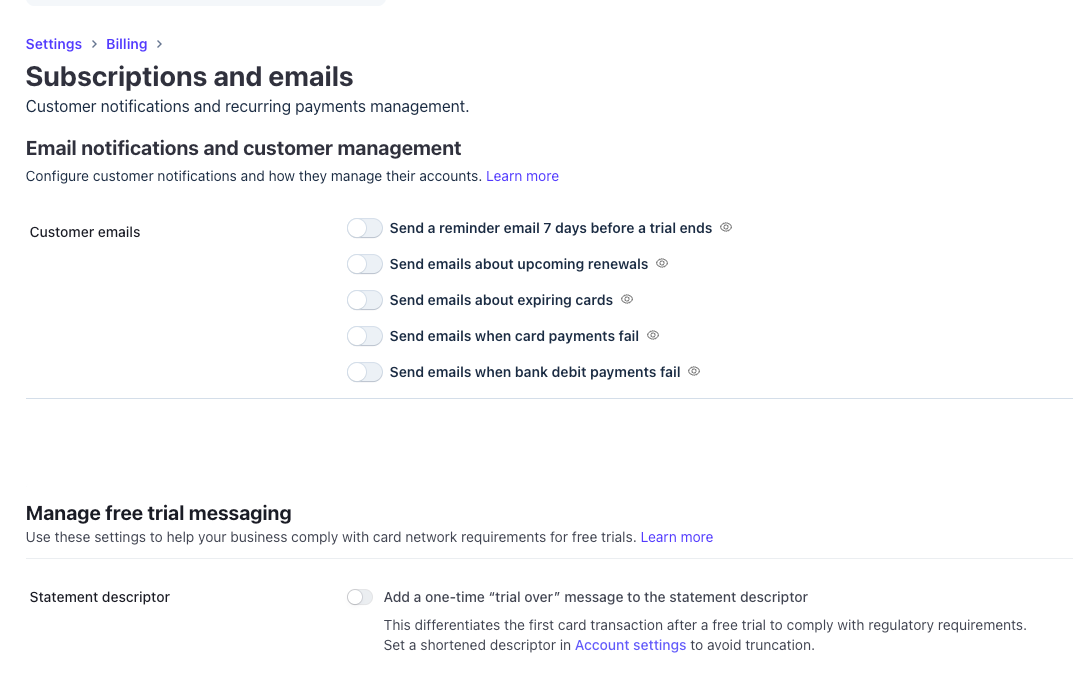This screenshot has width=1073, height=685.
Task: Click the Statement descriptor label
Action: click(x=100, y=597)
